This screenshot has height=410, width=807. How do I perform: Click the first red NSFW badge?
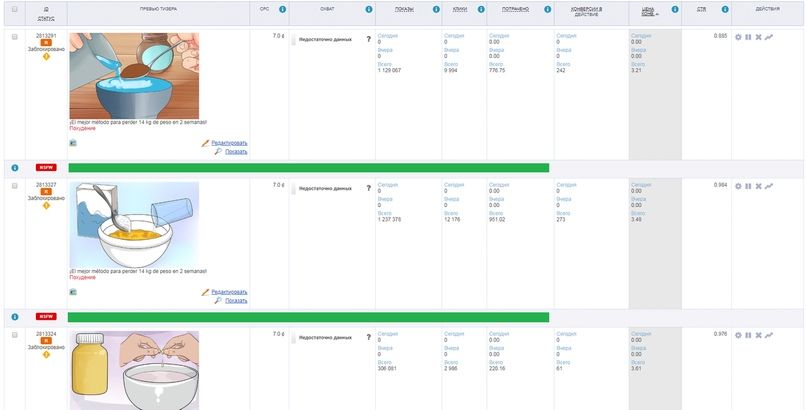point(46,168)
